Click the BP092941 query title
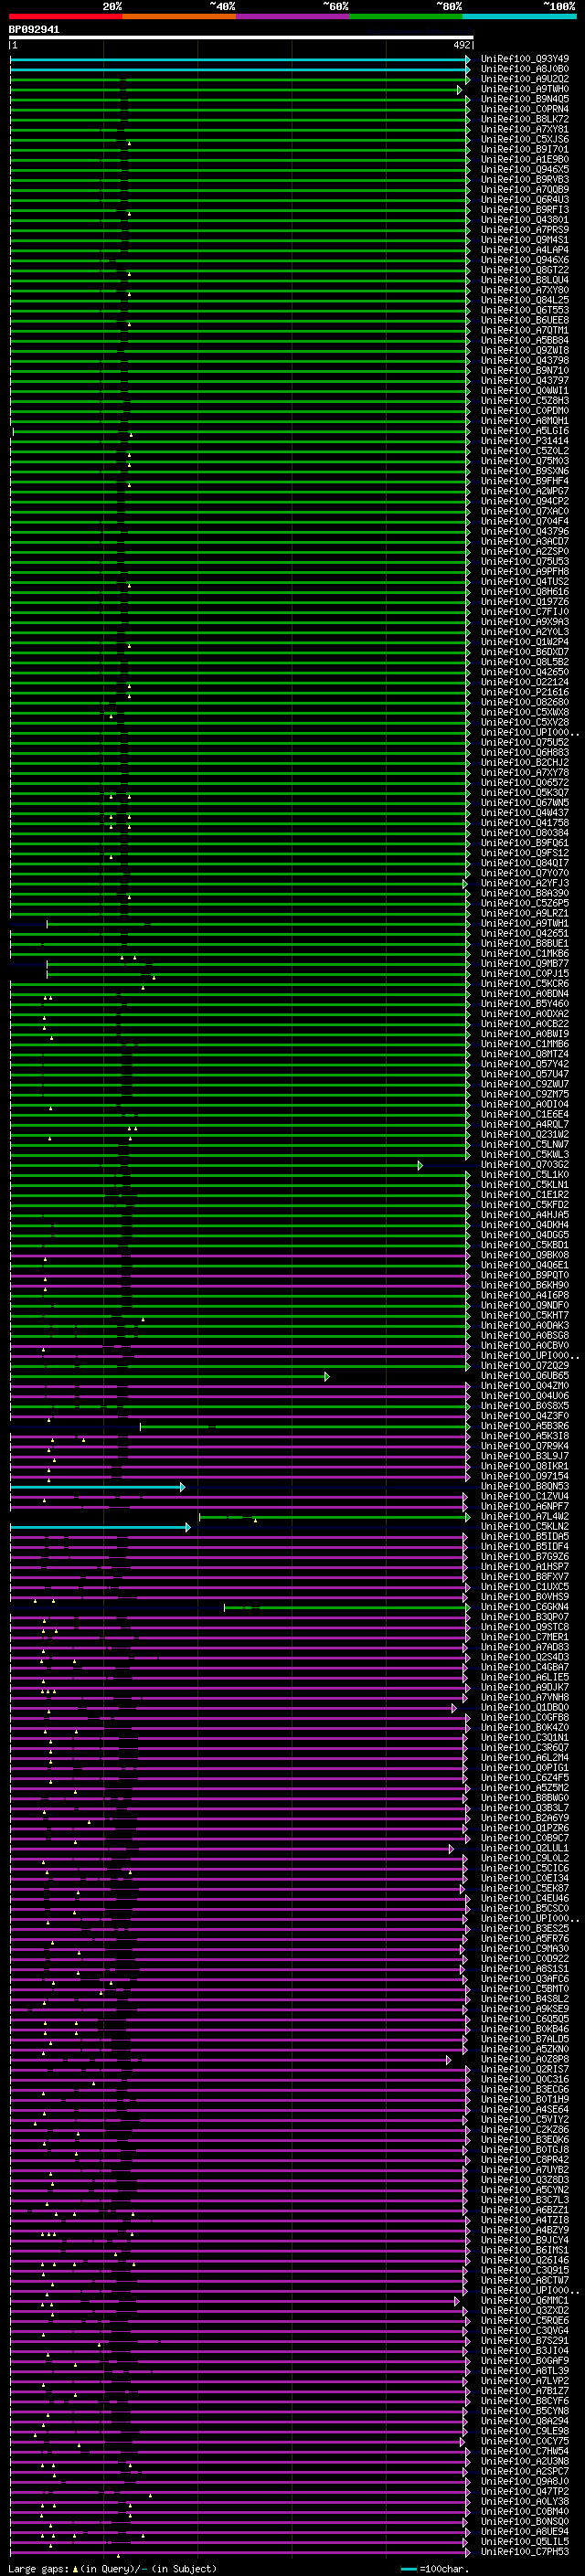 coord(34,30)
